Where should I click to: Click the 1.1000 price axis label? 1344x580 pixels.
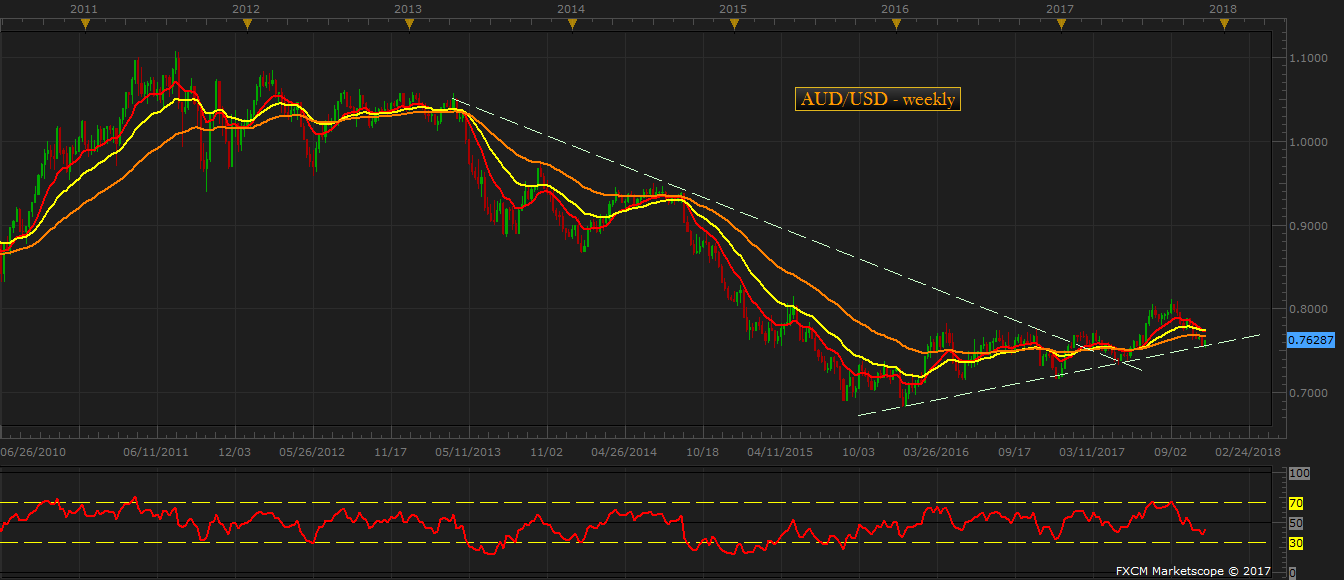pos(1310,58)
